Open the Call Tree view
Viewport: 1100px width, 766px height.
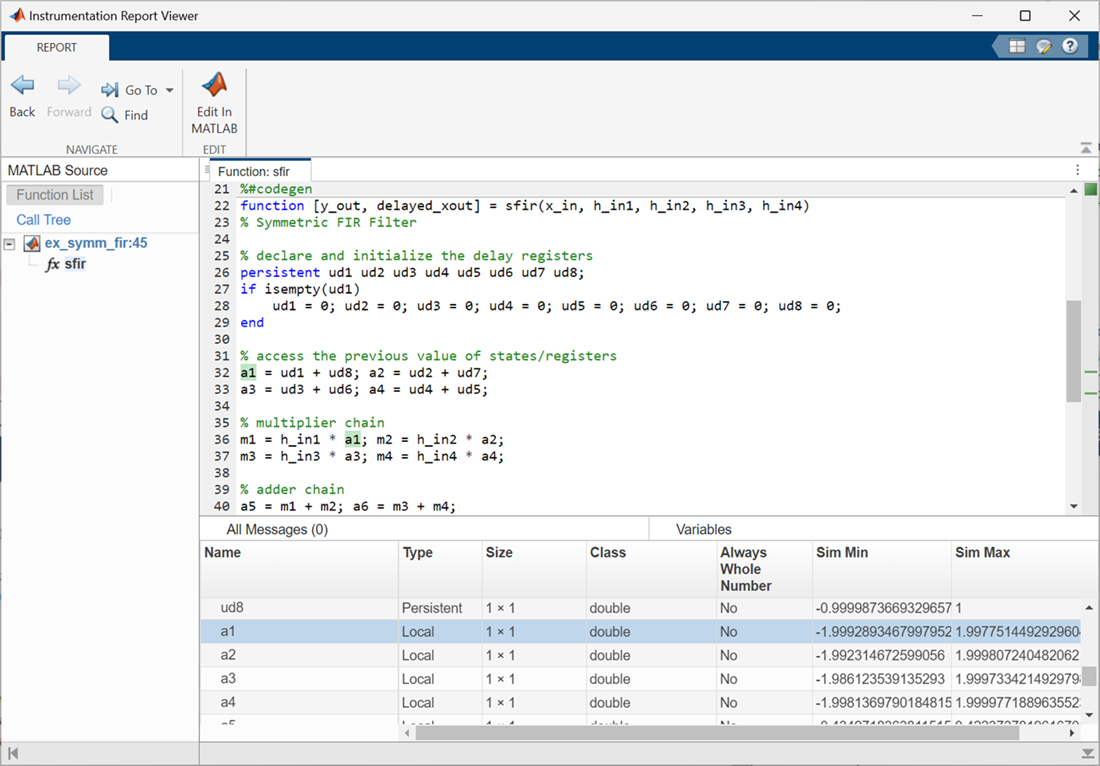coord(43,219)
